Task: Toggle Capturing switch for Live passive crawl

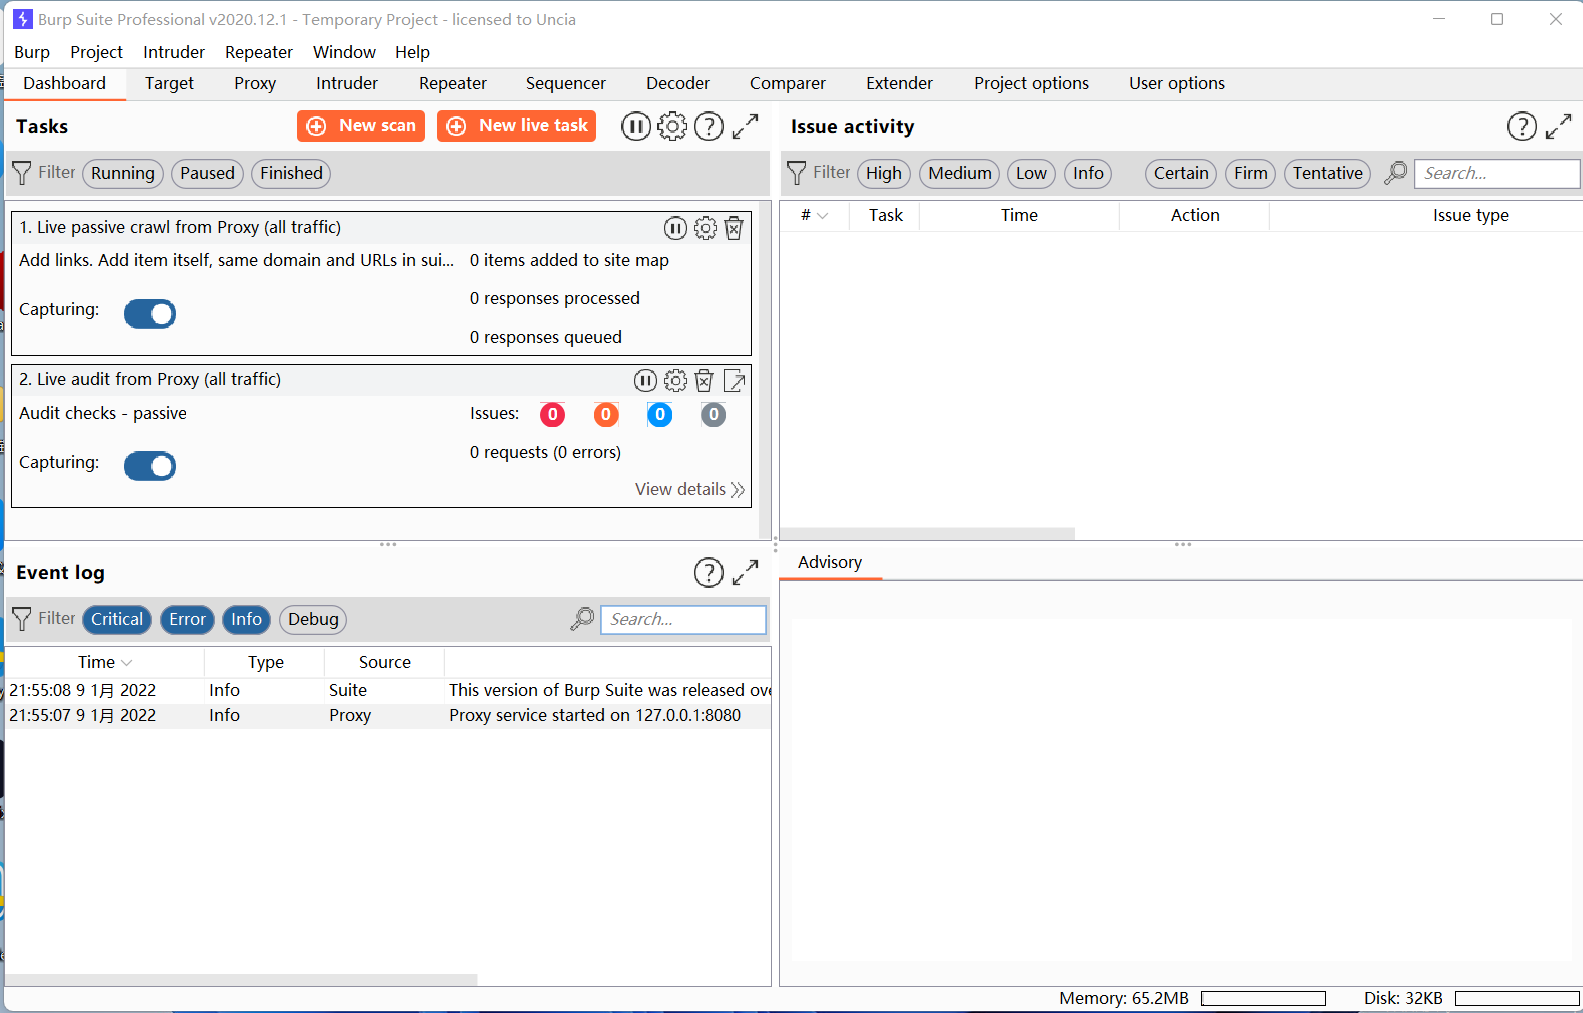Action: (150, 314)
